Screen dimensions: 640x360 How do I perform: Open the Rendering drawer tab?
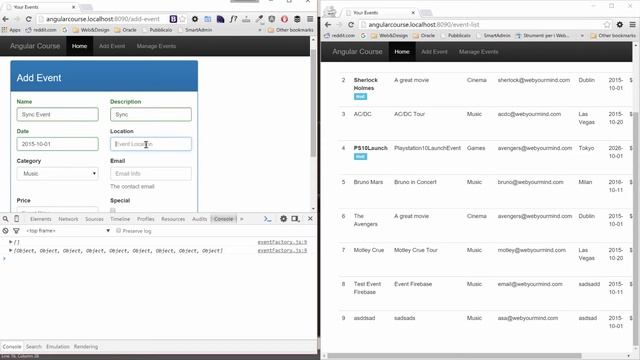[86, 347]
